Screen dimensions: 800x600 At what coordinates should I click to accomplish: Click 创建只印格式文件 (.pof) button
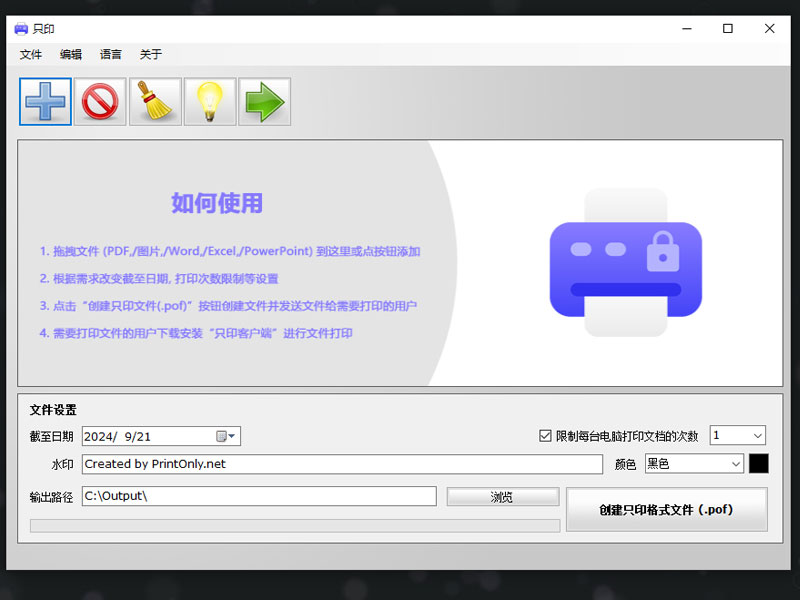click(x=667, y=509)
